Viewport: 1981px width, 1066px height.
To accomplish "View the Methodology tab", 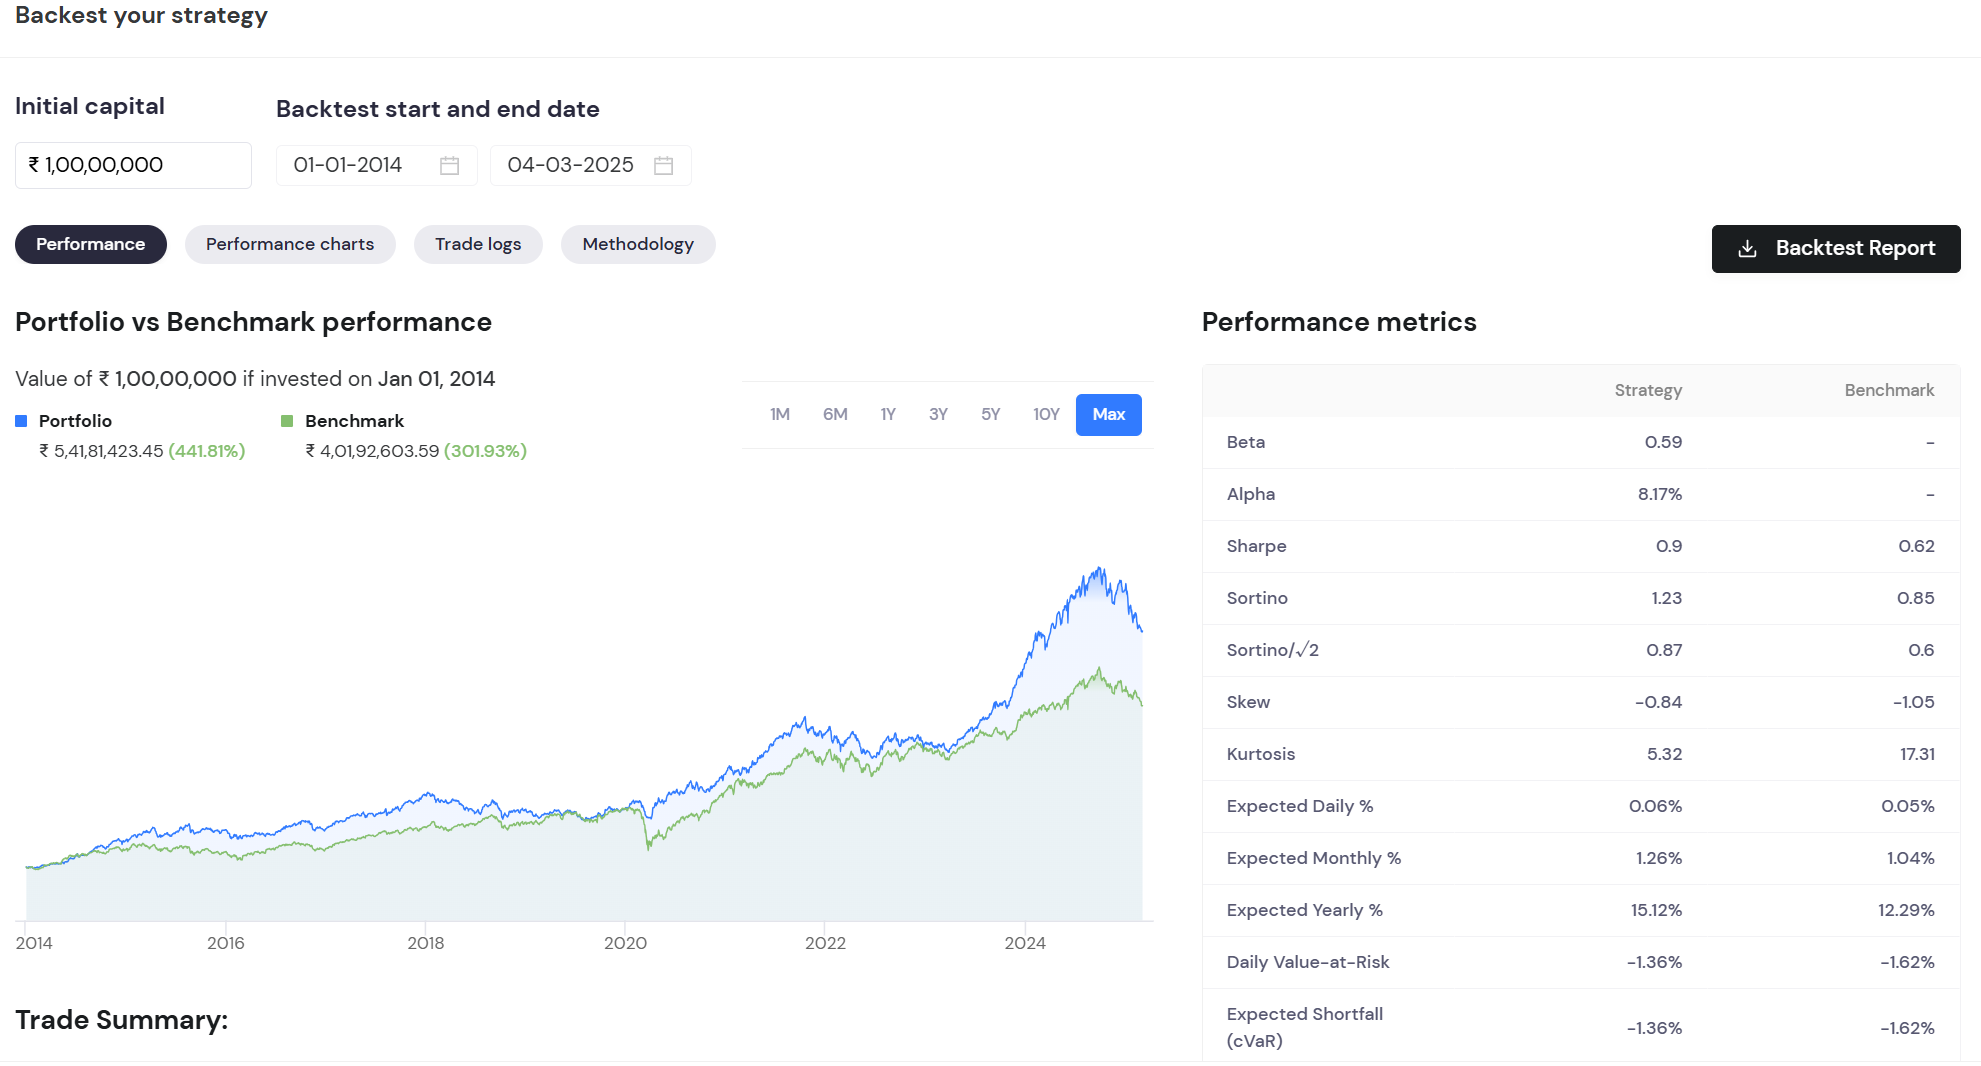I will click(638, 245).
